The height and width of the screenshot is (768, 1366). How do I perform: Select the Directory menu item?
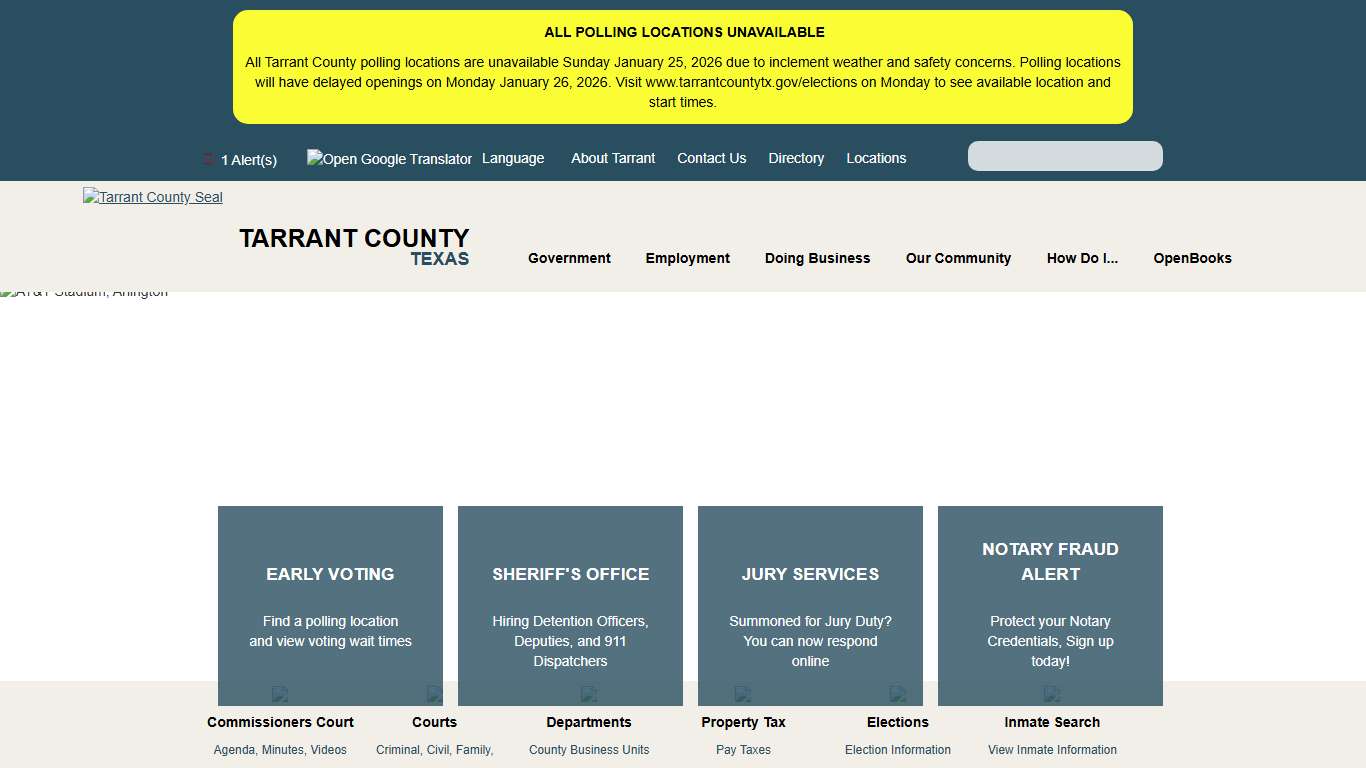[x=796, y=158]
